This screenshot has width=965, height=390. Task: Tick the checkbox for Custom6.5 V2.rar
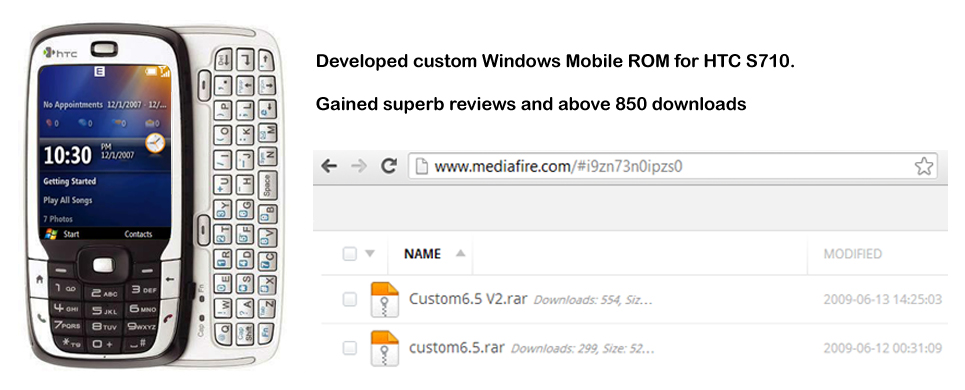pos(350,300)
